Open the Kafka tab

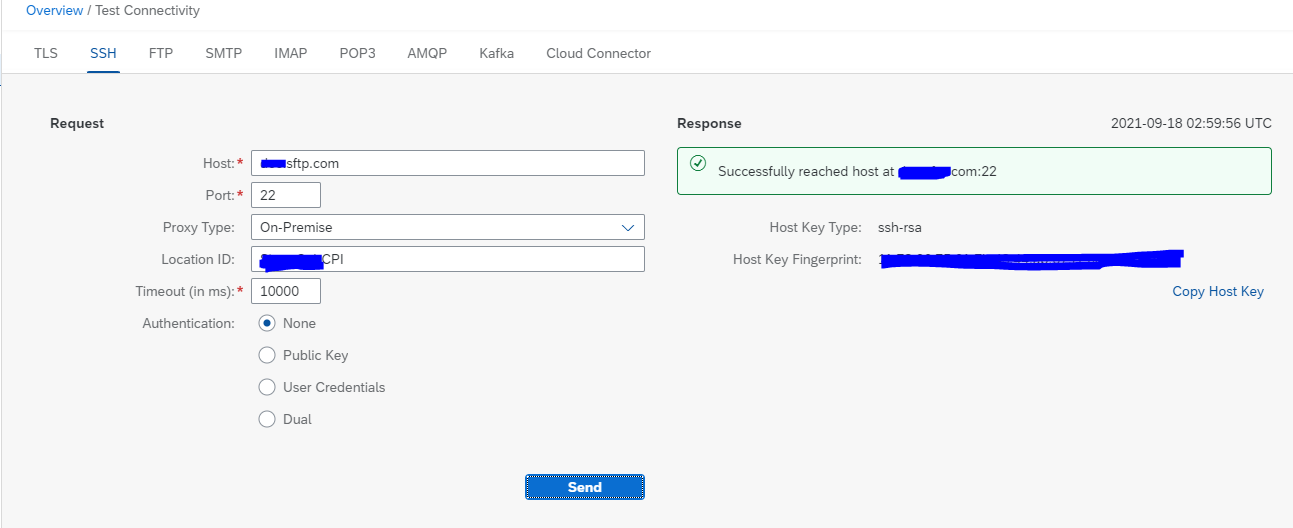(x=496, y=53)
